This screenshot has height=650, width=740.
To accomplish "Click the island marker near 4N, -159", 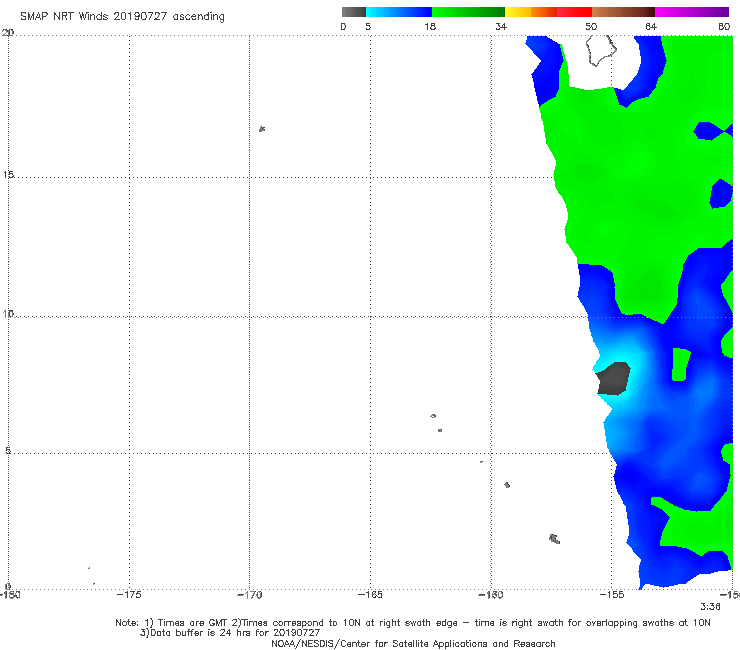I will (507, 485).
